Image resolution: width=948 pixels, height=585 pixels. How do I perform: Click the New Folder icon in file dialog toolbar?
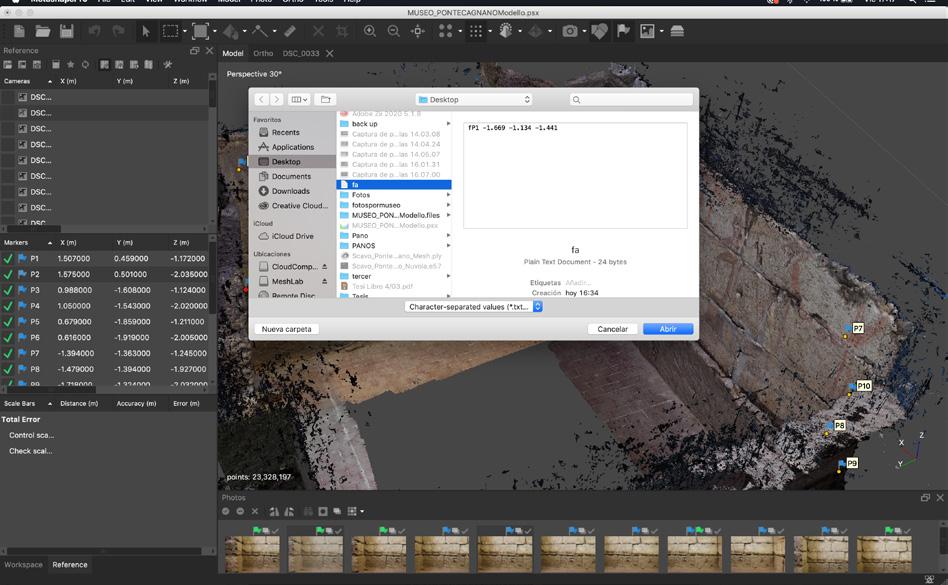(325, 100)
